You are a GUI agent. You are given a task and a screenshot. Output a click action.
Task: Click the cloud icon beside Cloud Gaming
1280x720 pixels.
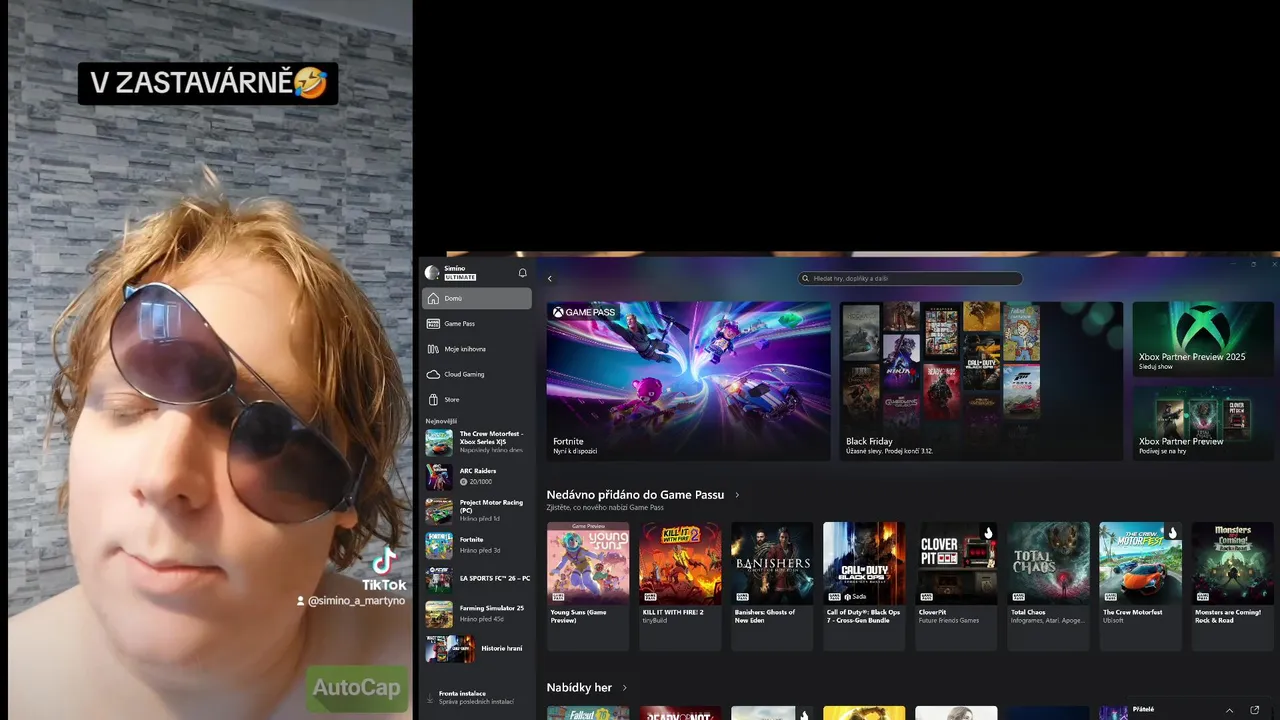[433, 374]
